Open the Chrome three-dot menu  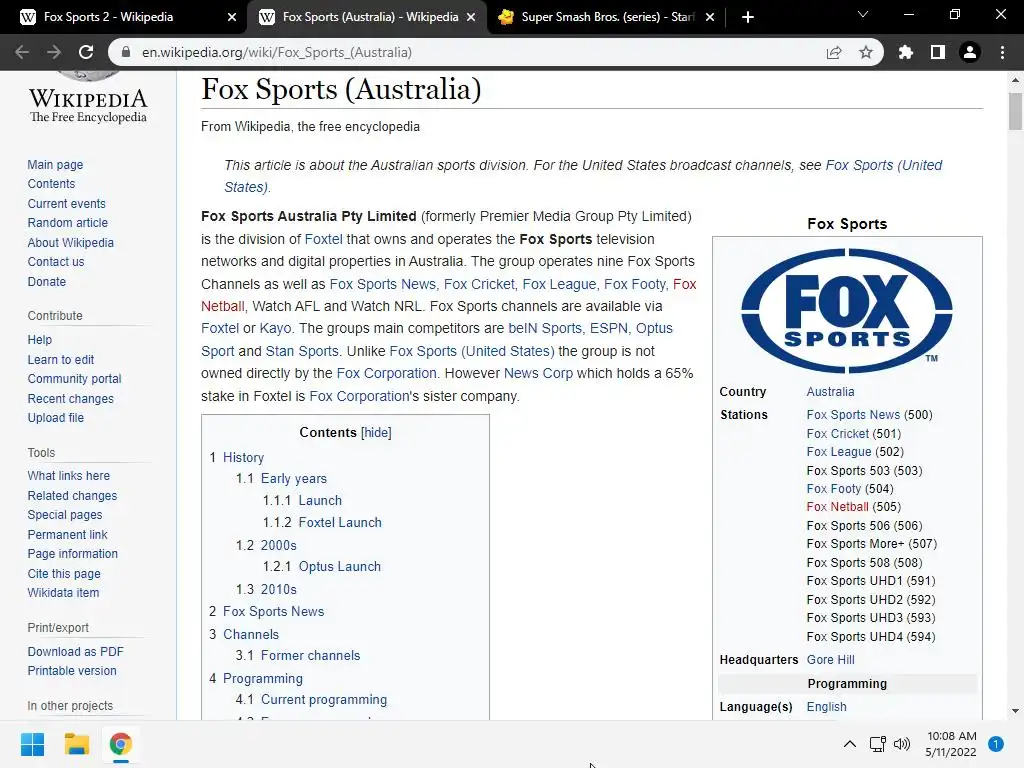point(1002,52)
